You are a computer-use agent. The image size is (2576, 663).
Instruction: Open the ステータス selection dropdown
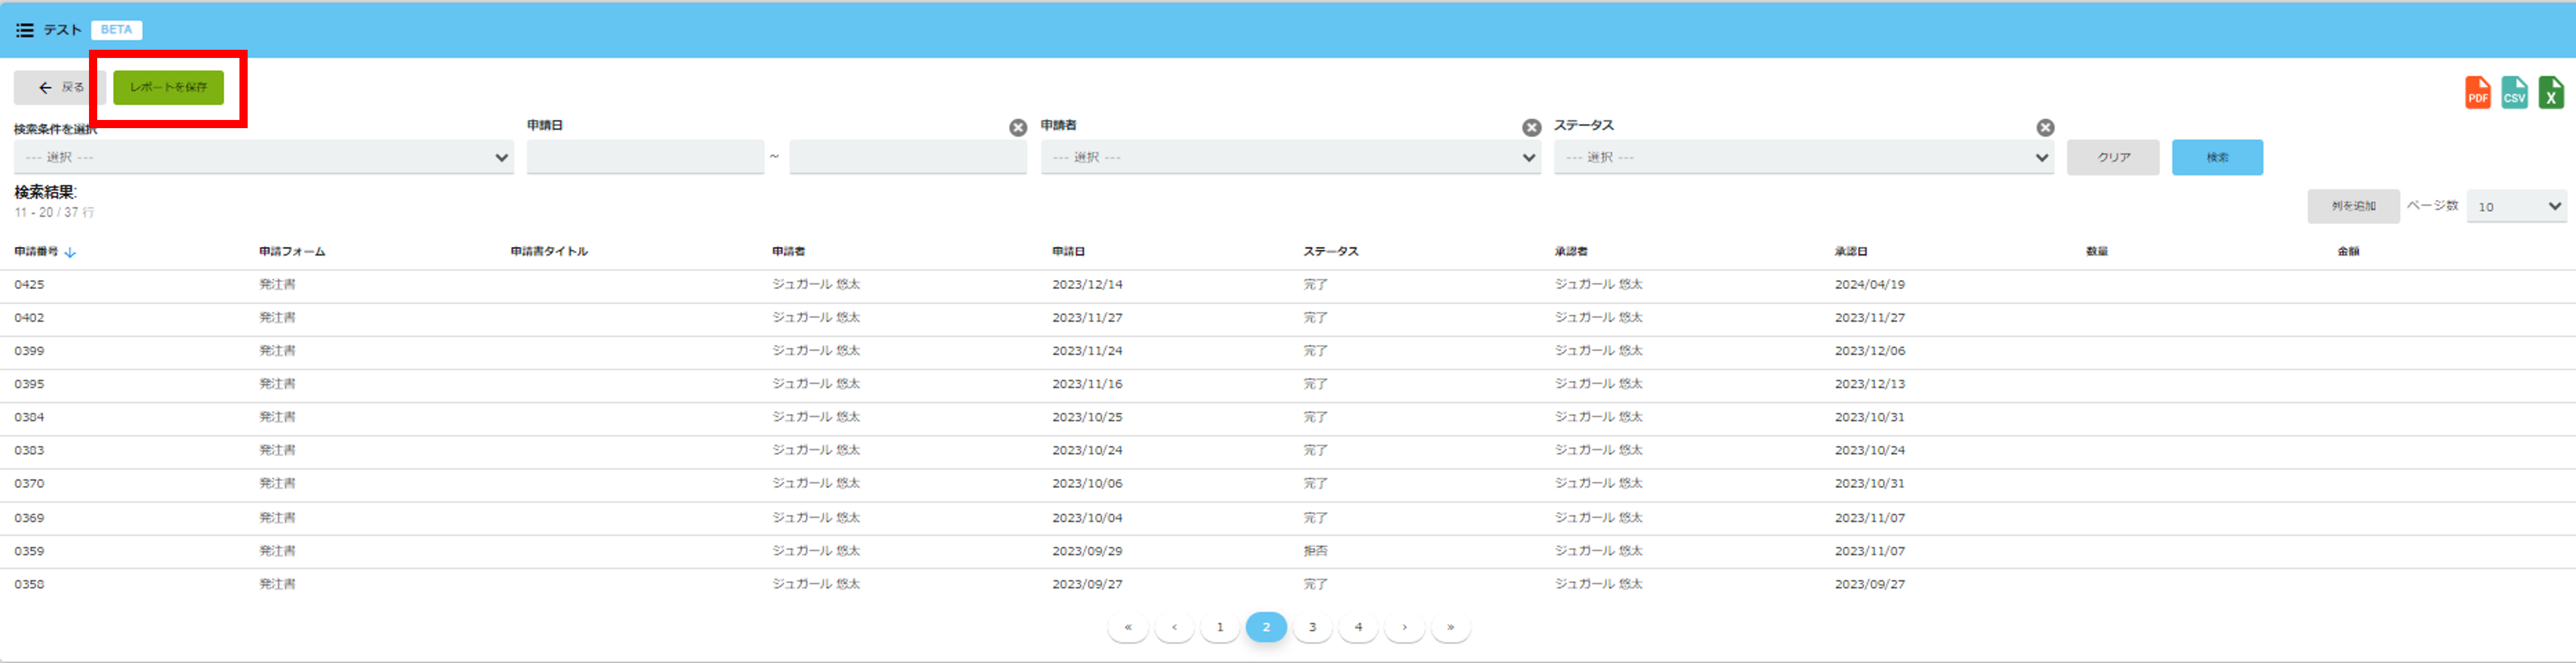(1804, 157)
